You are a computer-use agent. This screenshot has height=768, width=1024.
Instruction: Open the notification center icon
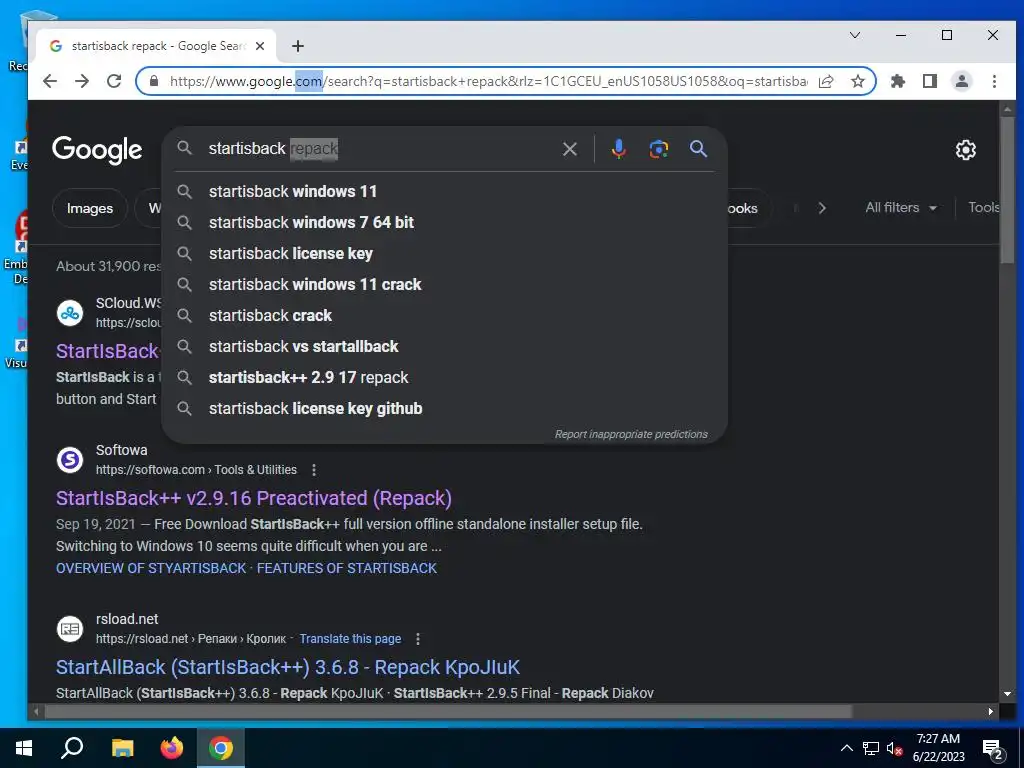[x=993, y=749]
